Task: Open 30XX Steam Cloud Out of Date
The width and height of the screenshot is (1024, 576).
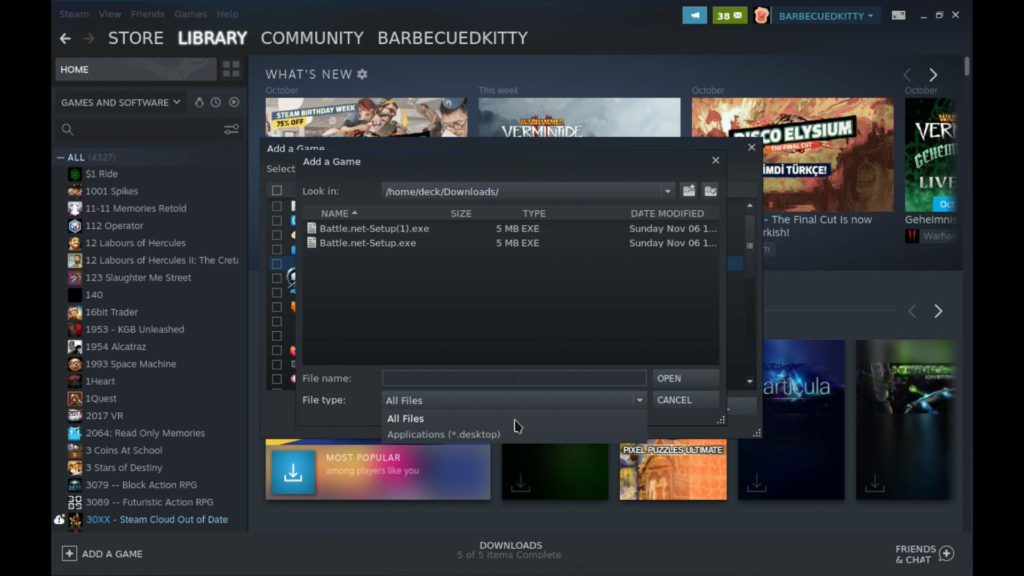Action: (x=157, y=520)
